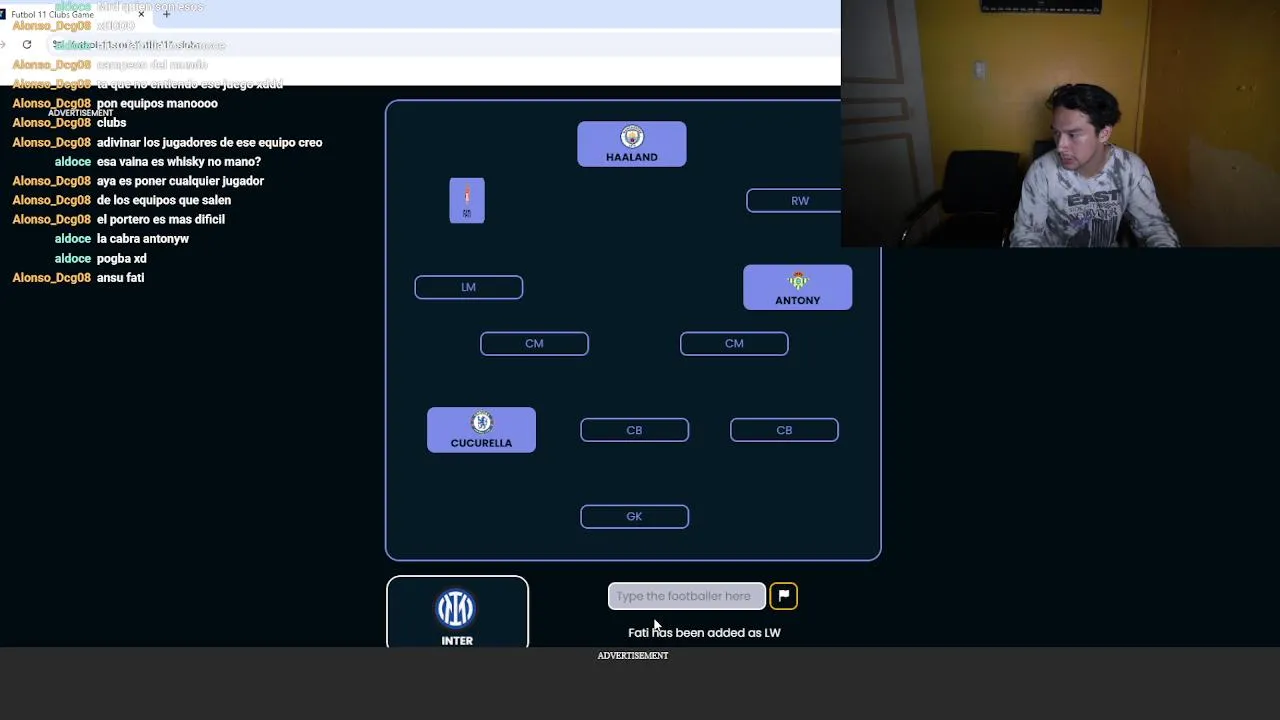Click chat message 'ansu fati'
The image size is (1280, 720).
click(120, 277)
